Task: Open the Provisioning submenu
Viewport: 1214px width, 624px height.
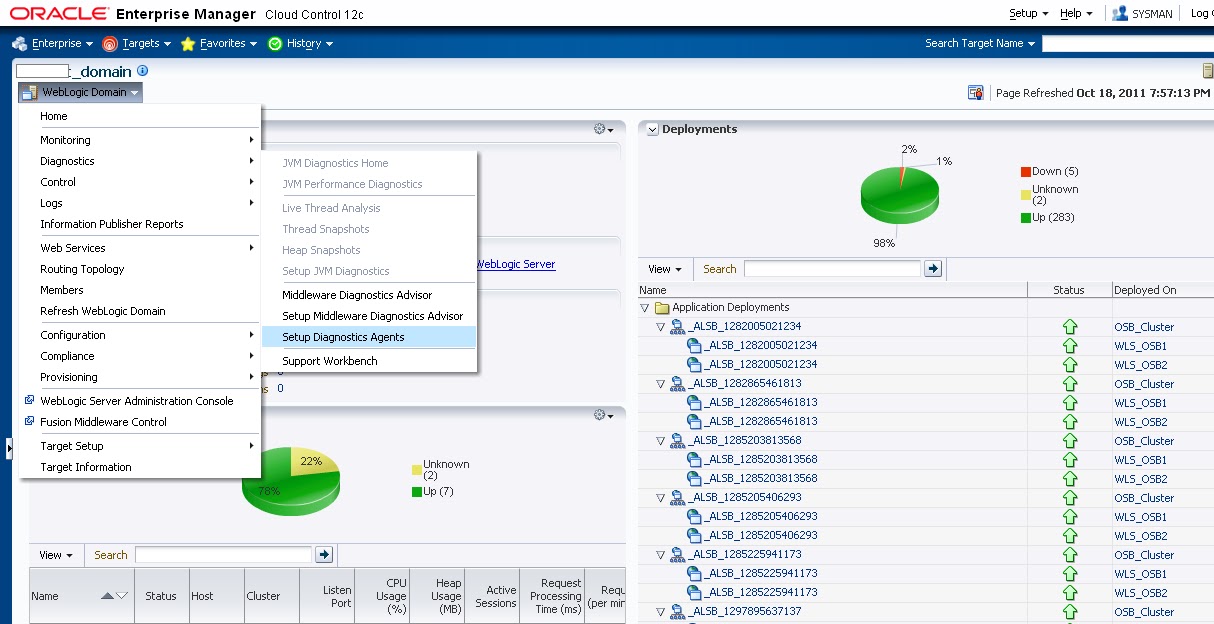Action: [140, 377]
